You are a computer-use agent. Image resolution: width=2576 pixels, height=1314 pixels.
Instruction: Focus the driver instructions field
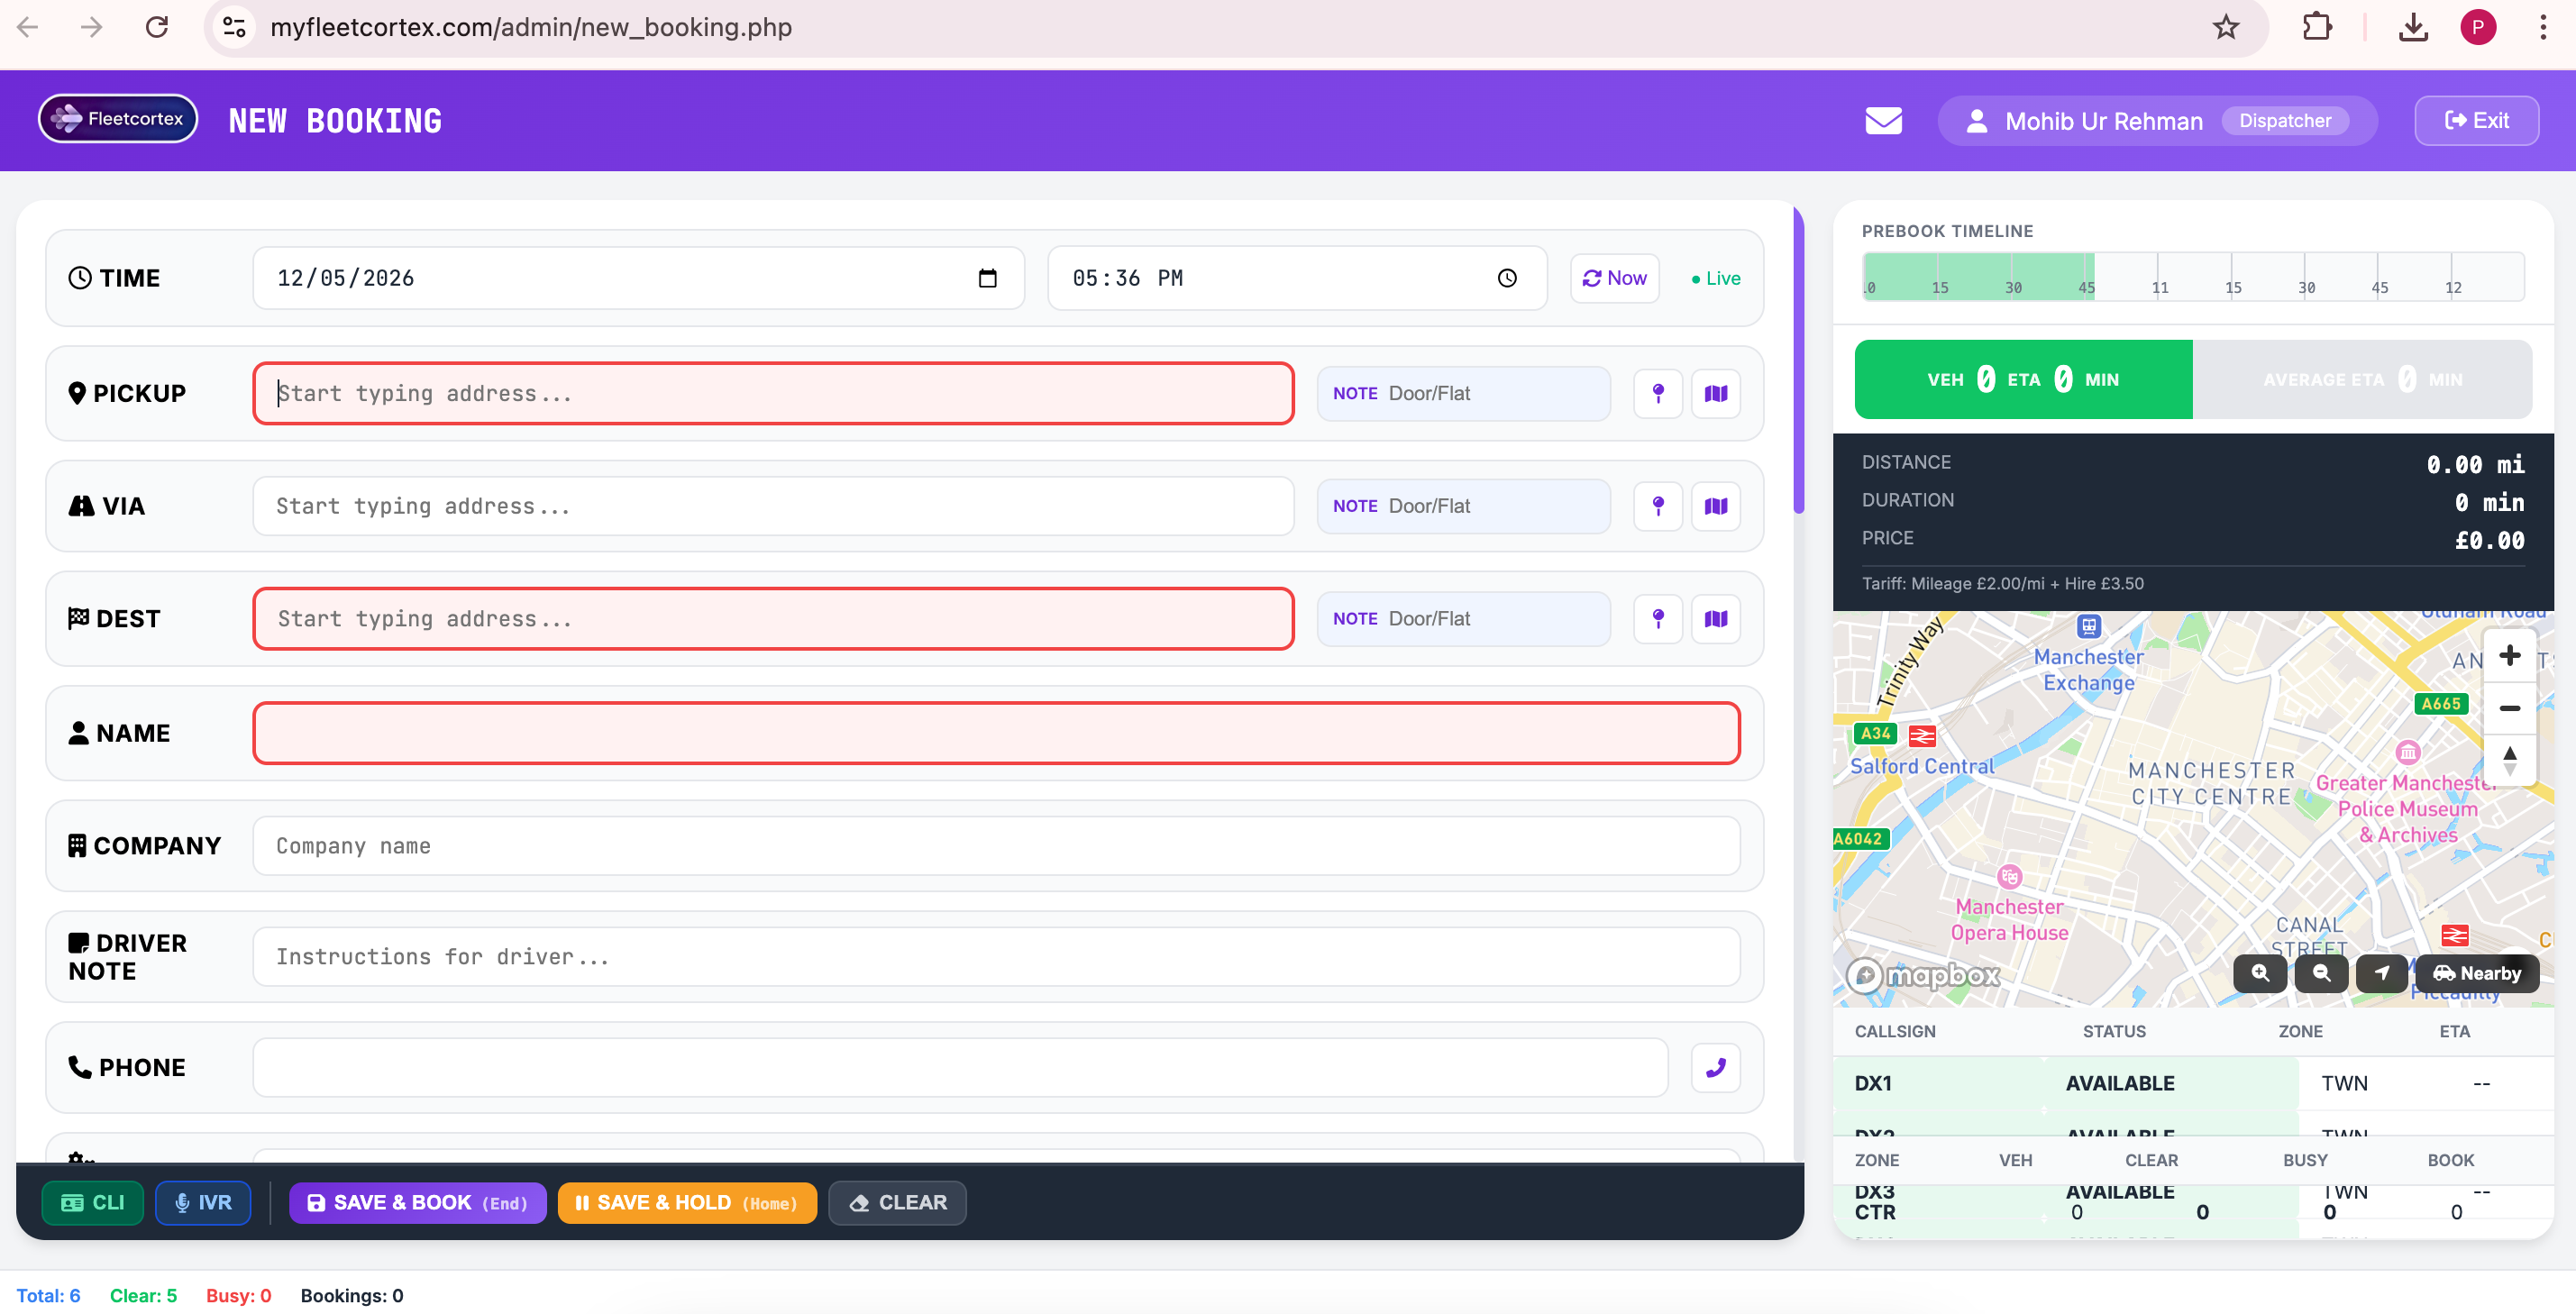tap(996, 957)
